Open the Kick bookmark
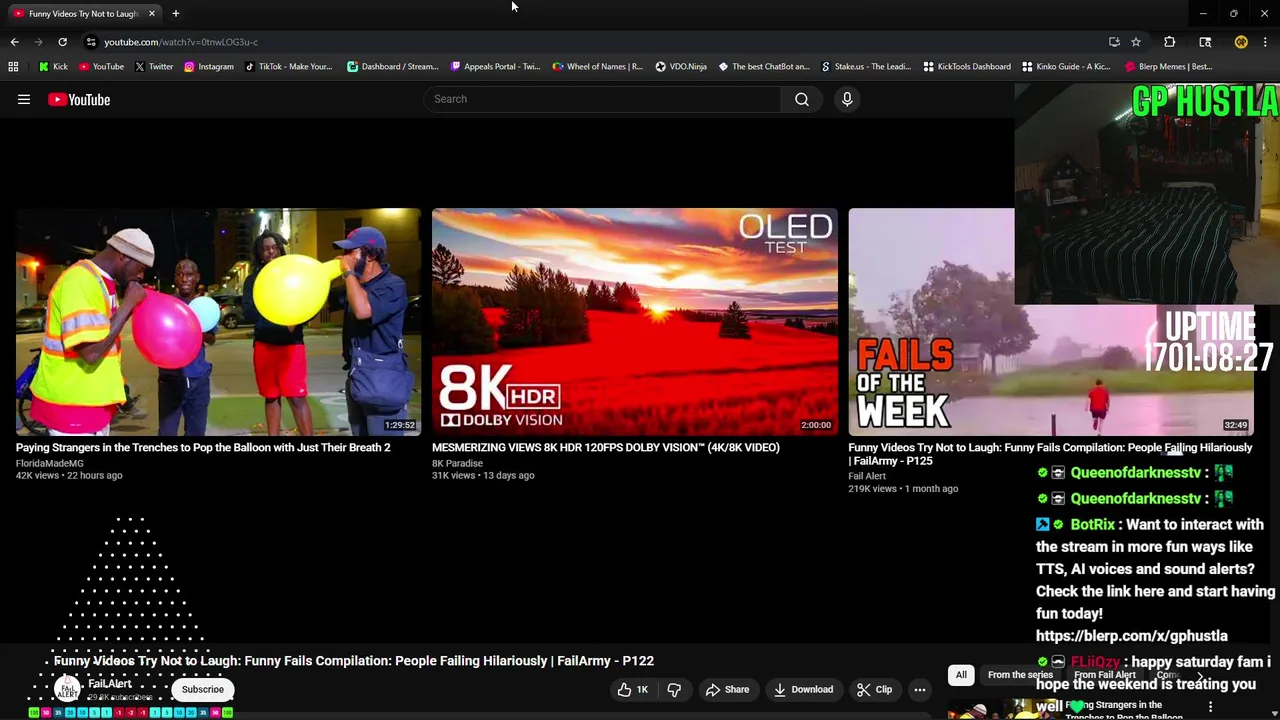1280x720 pixels. point(53,66)
